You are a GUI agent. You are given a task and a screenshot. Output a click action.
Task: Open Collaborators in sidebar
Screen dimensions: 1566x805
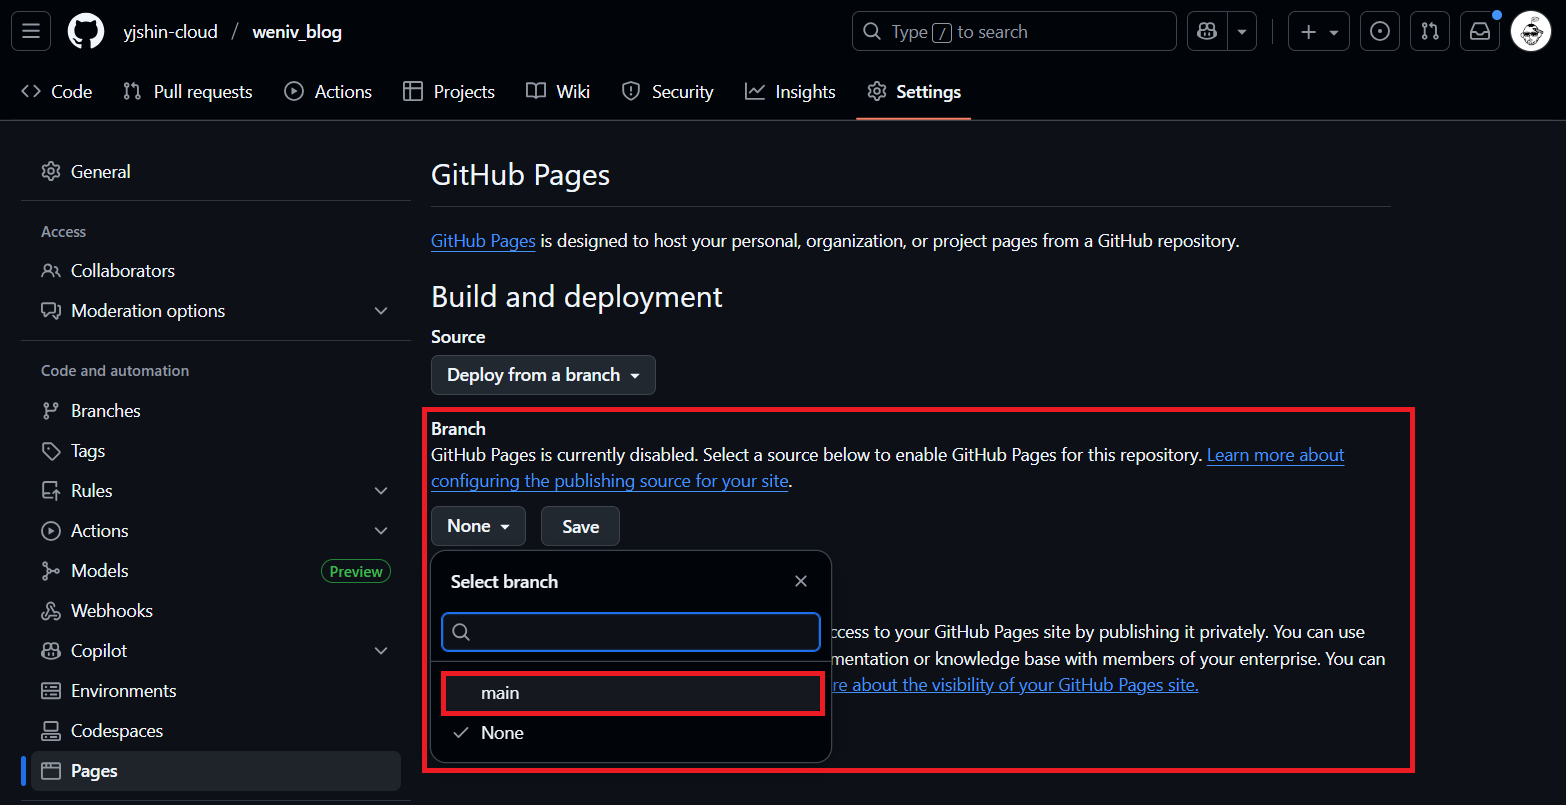tap(216, 271)
